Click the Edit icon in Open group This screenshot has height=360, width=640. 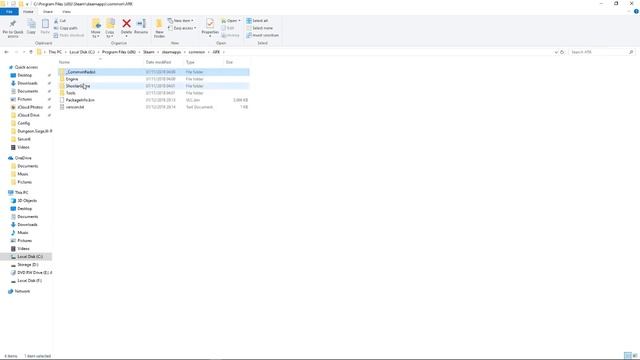[x=224, y=28]
